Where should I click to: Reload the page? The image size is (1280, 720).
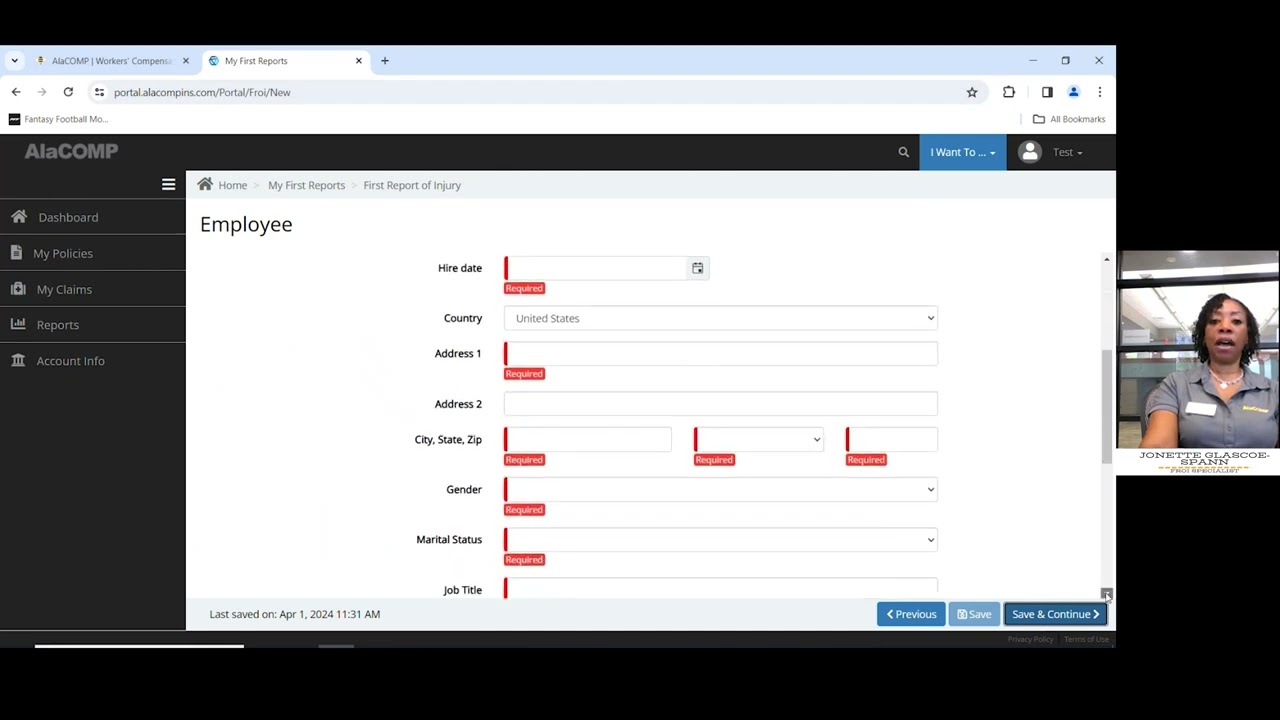[x=68, y=92]
